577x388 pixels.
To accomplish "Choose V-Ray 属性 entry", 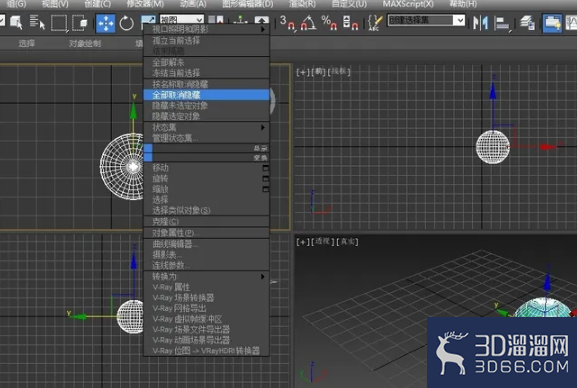I will click(206, 287).
